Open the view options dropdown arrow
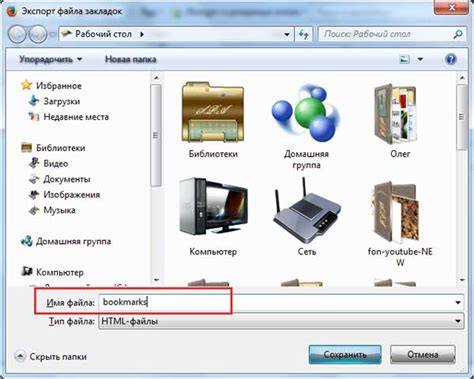This screenshot has width=474, height=379. [x=420, y=59]
